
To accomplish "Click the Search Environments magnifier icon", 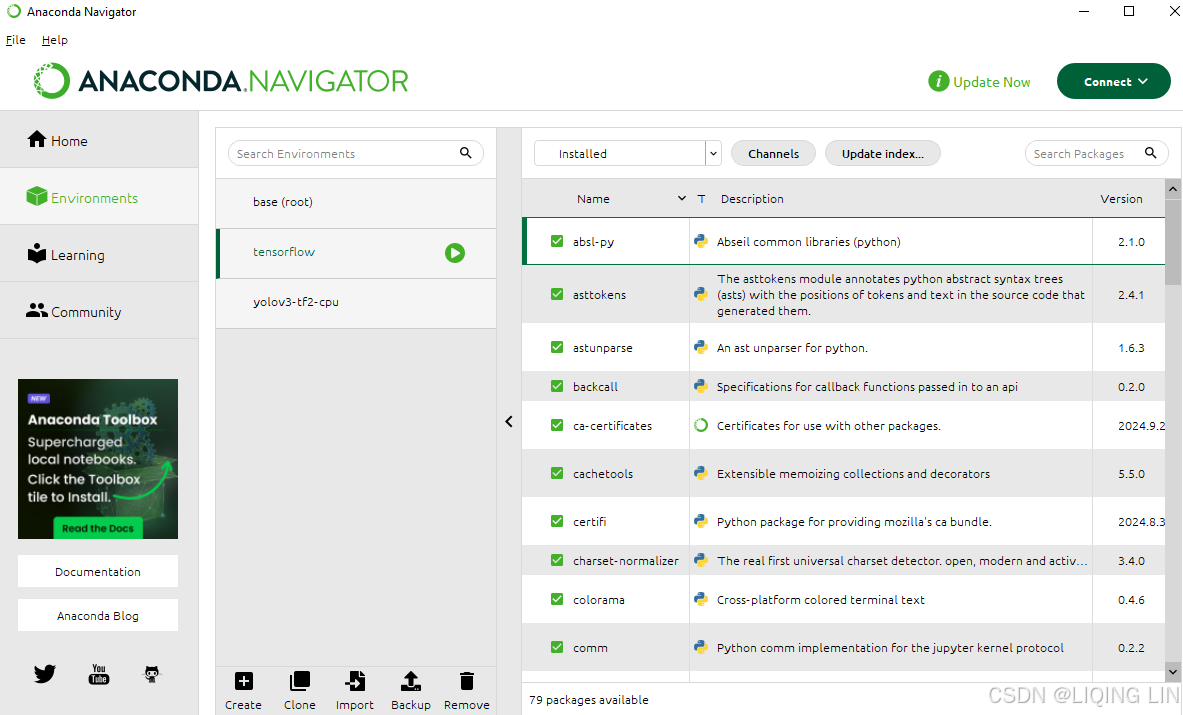I will [x=466, y=153].
